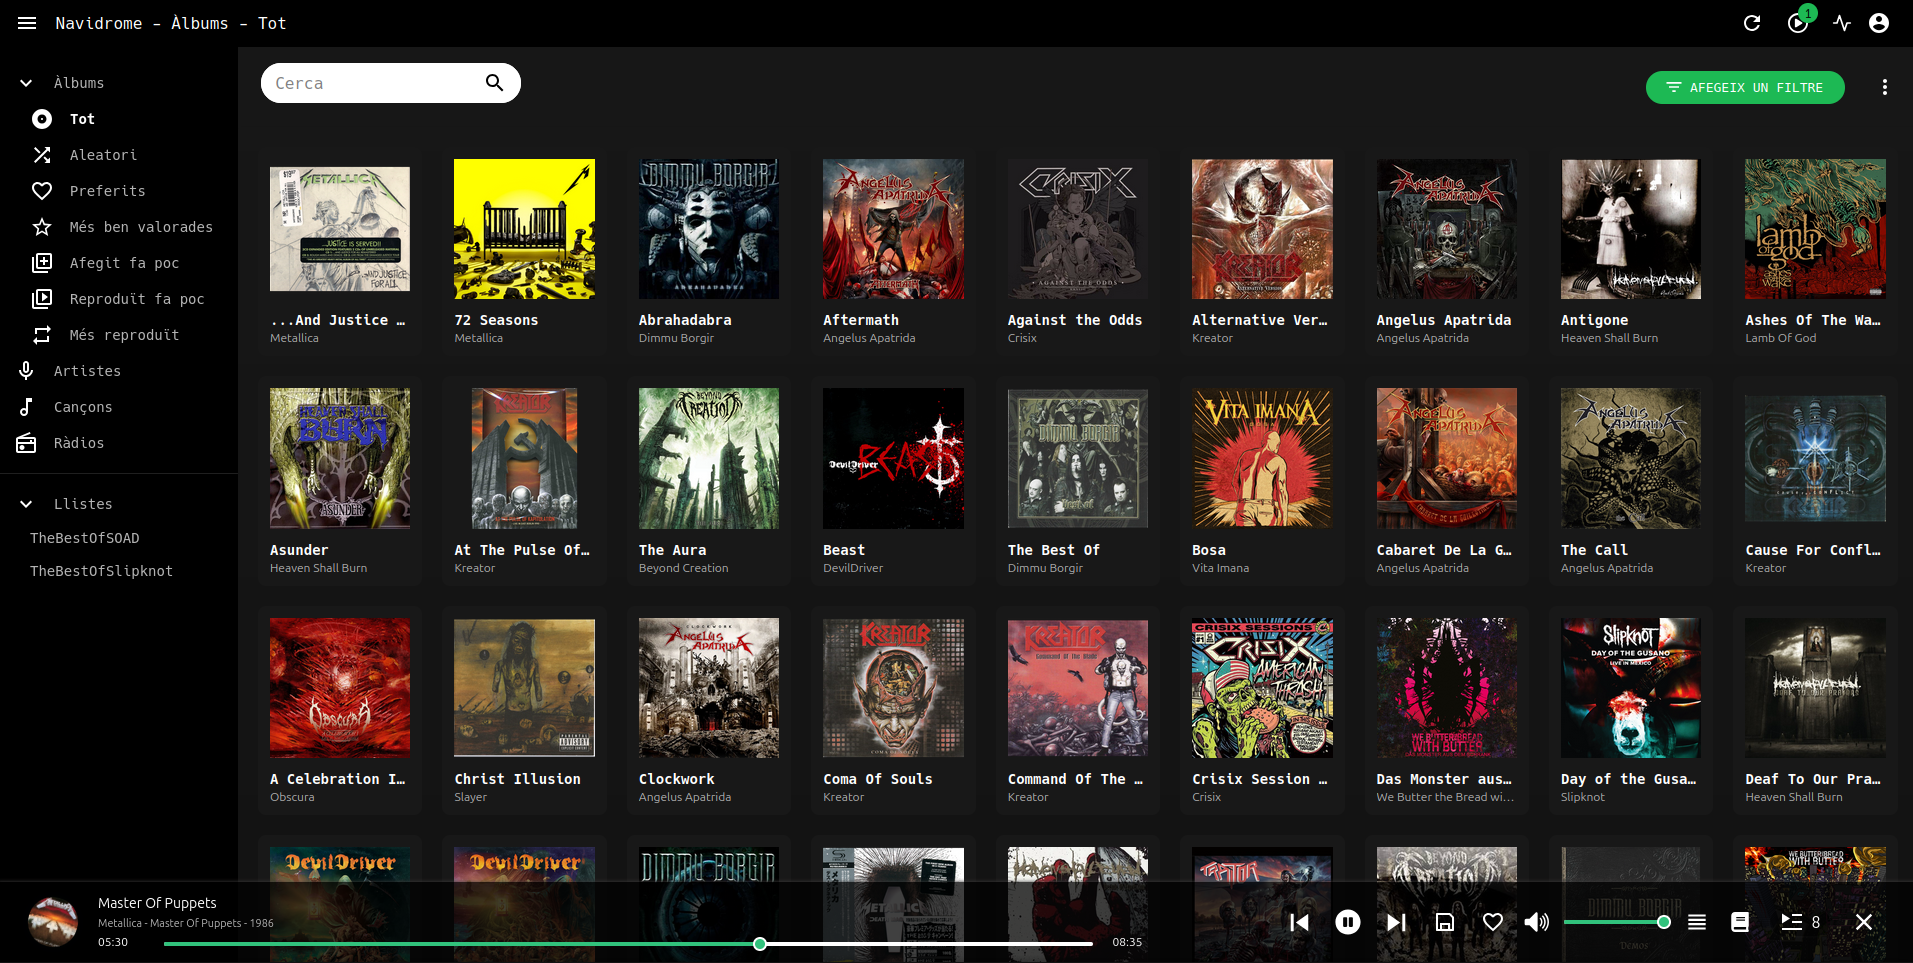This screenshot has height=963, width=1913.
Task: Open the Bosa album cover
Action: 1262,458
